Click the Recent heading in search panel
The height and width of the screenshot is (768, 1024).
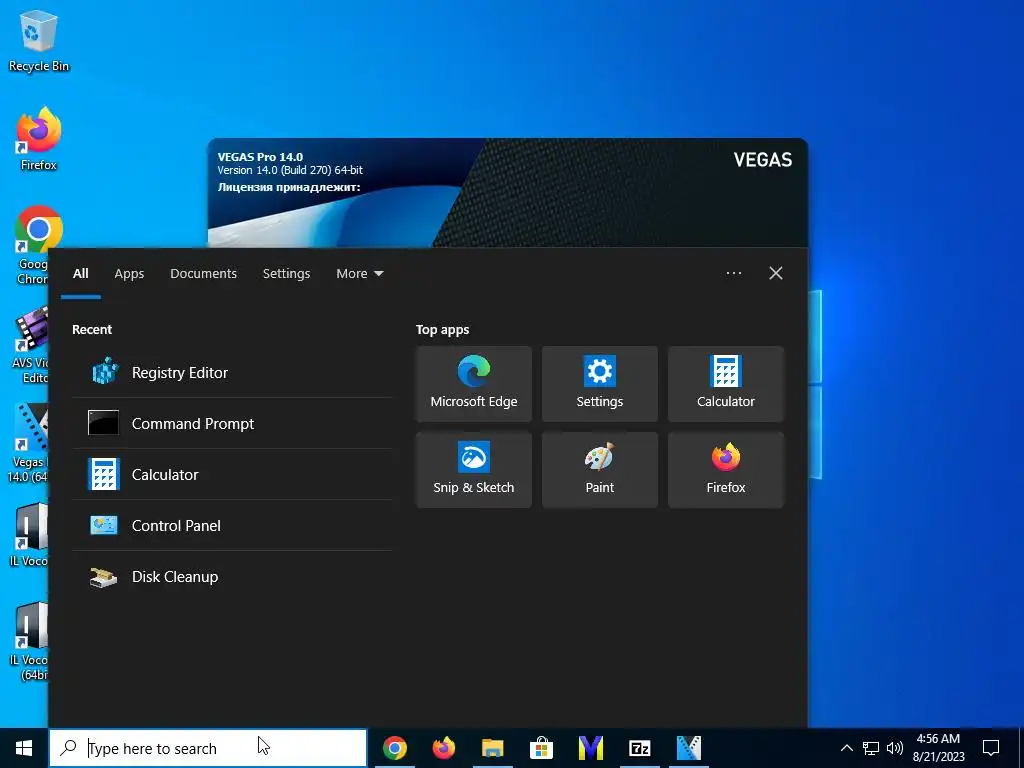[92, 329]
